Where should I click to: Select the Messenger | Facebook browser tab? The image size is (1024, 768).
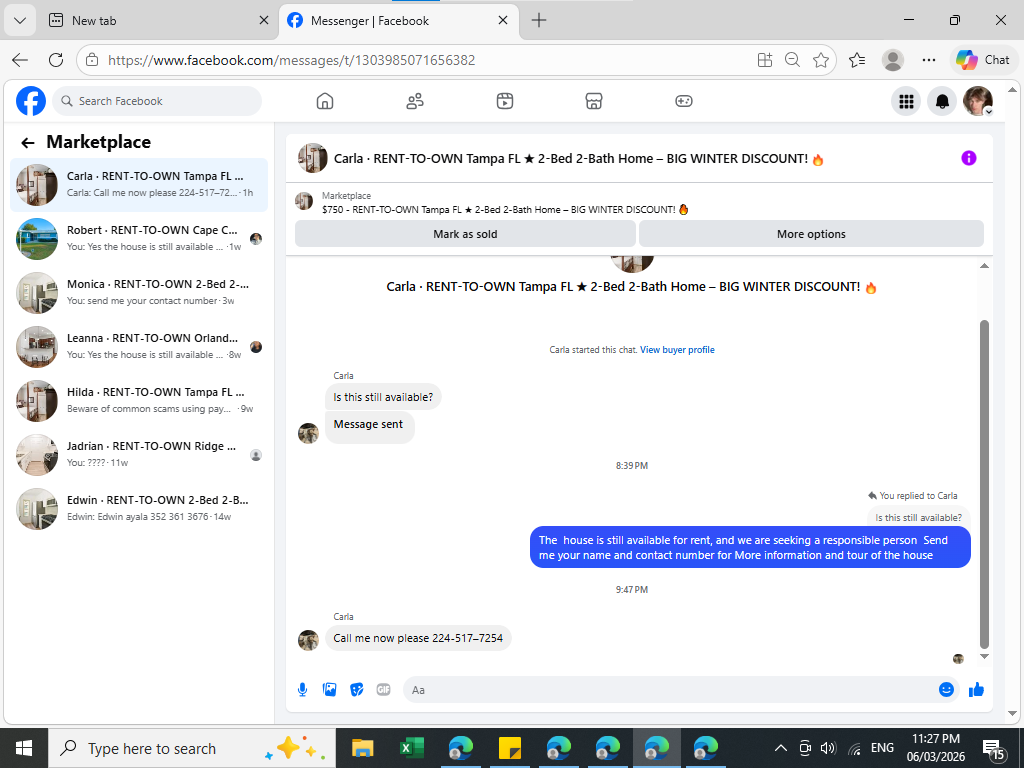pos(399,20)
